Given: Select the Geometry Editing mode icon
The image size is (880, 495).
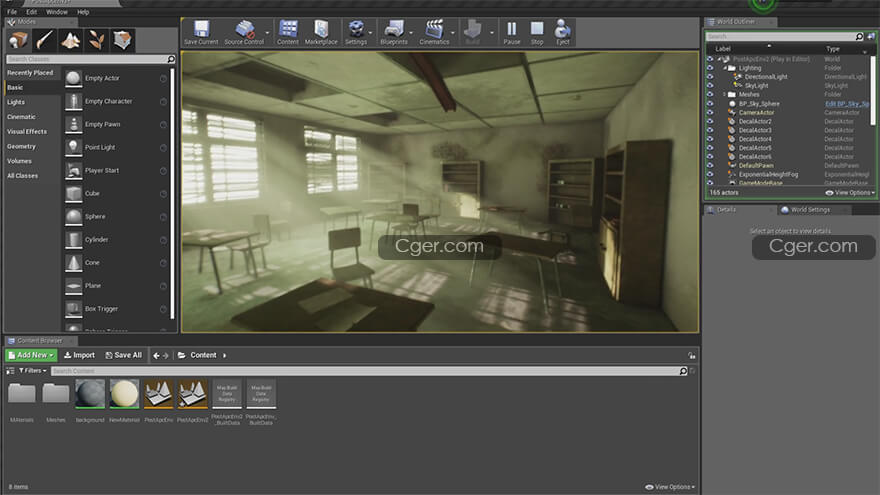Looking at the screenshot, I should (122, 40).
